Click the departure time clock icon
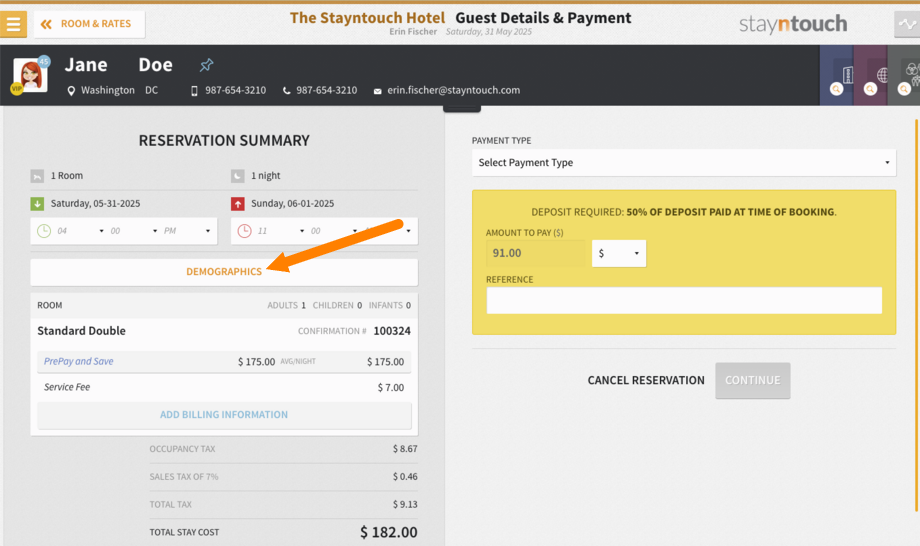This screenshot has height=546, width=920. point(245,231)
